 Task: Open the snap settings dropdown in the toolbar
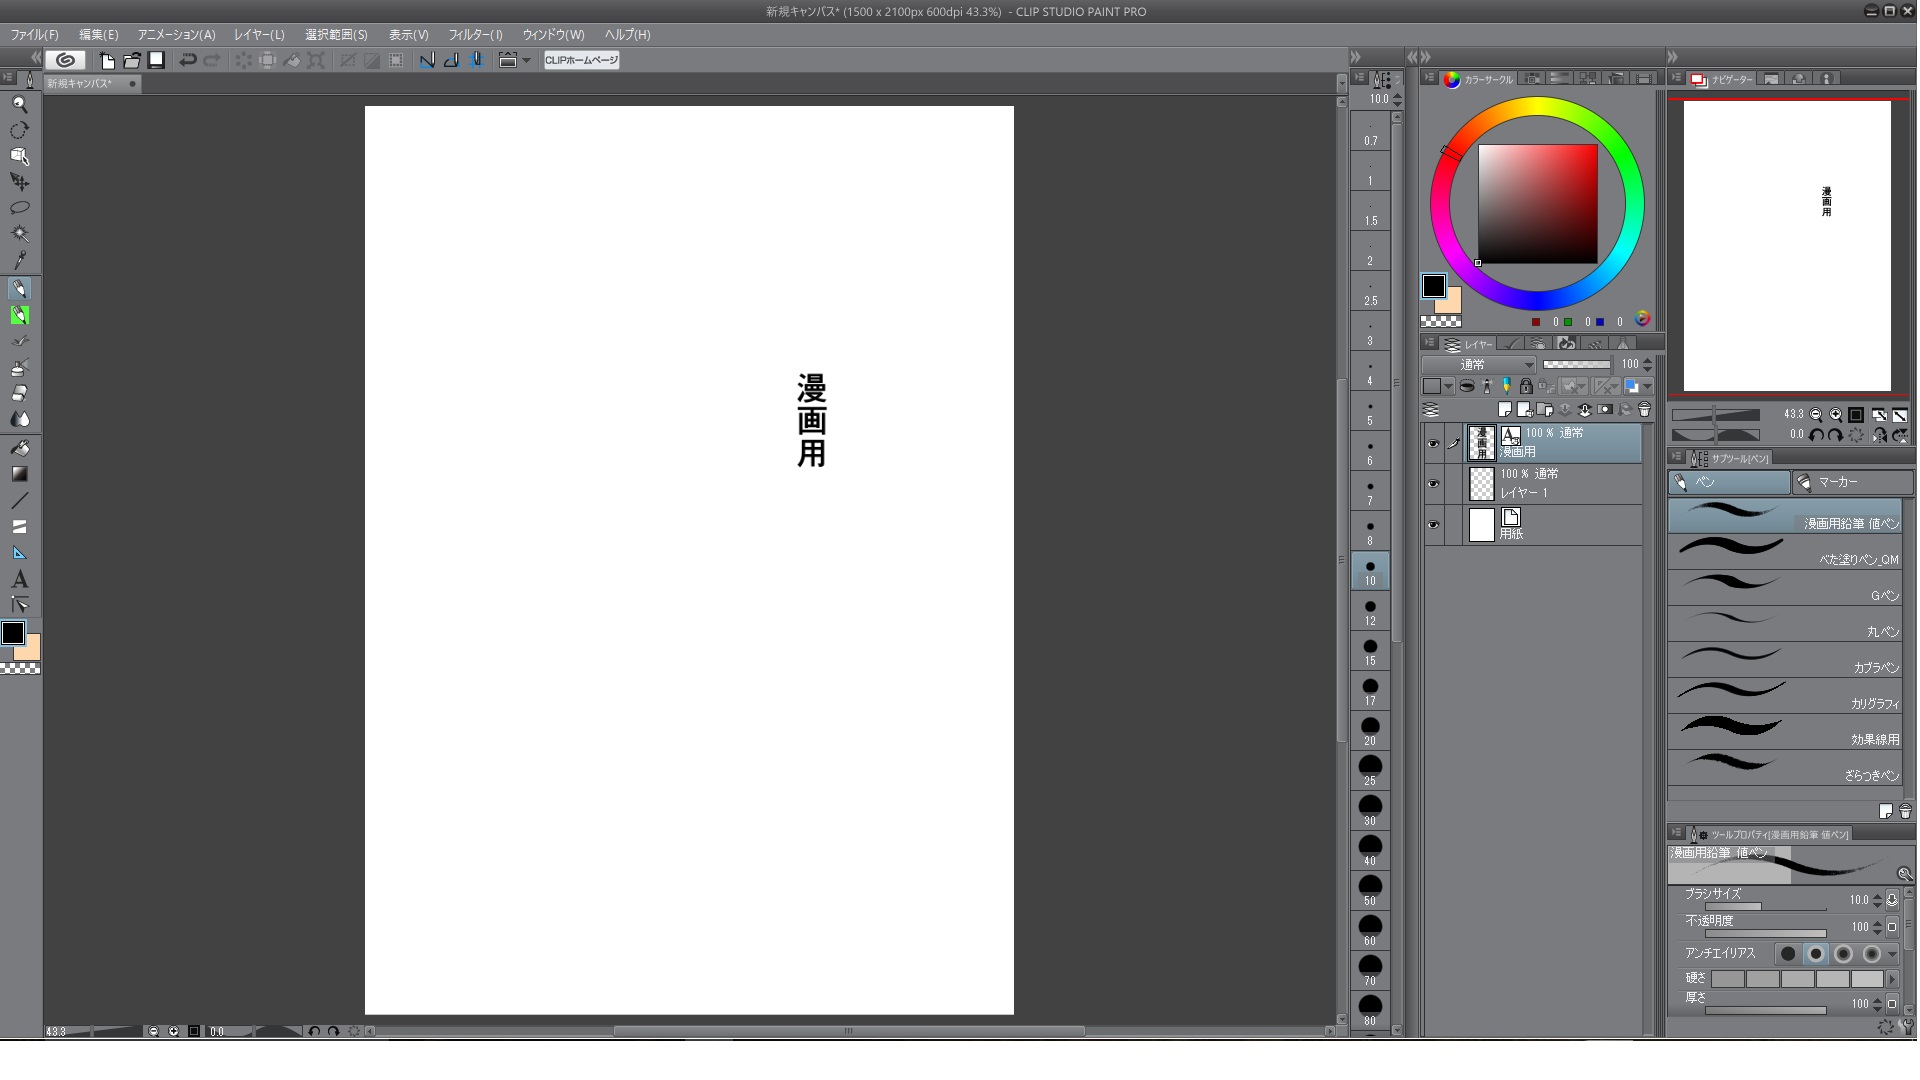click(526, 60)
